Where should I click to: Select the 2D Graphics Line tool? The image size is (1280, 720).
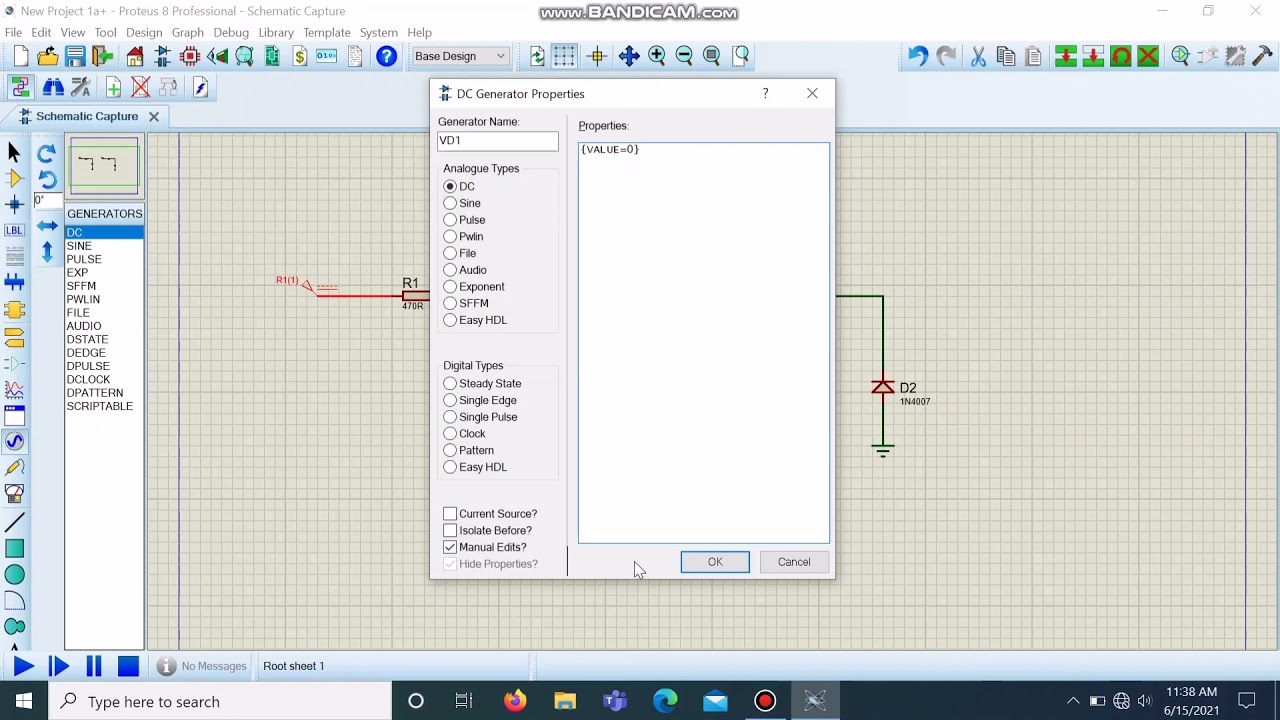click(x=14, y=522)
